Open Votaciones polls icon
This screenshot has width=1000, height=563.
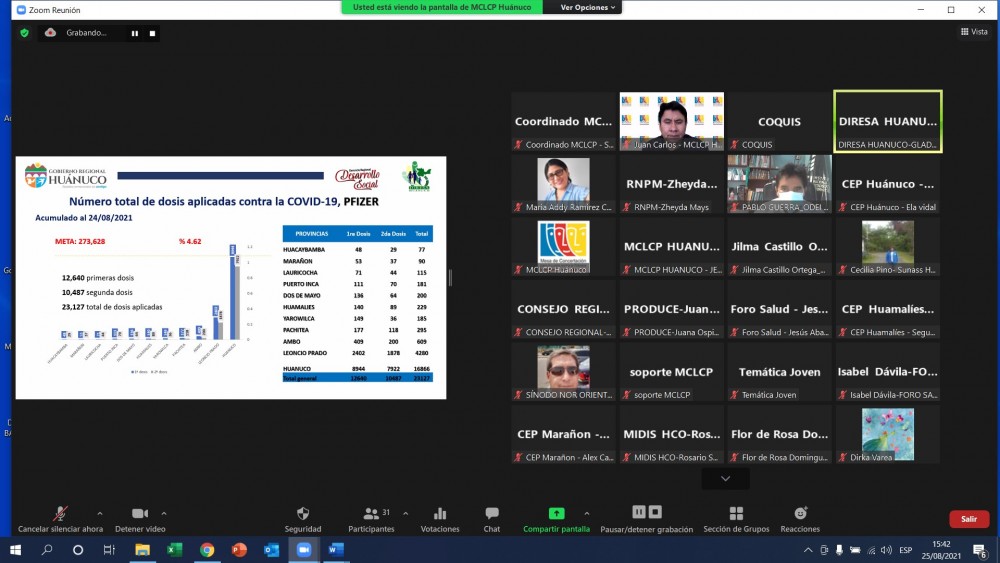pyautogui.click(x=439, y=516)
